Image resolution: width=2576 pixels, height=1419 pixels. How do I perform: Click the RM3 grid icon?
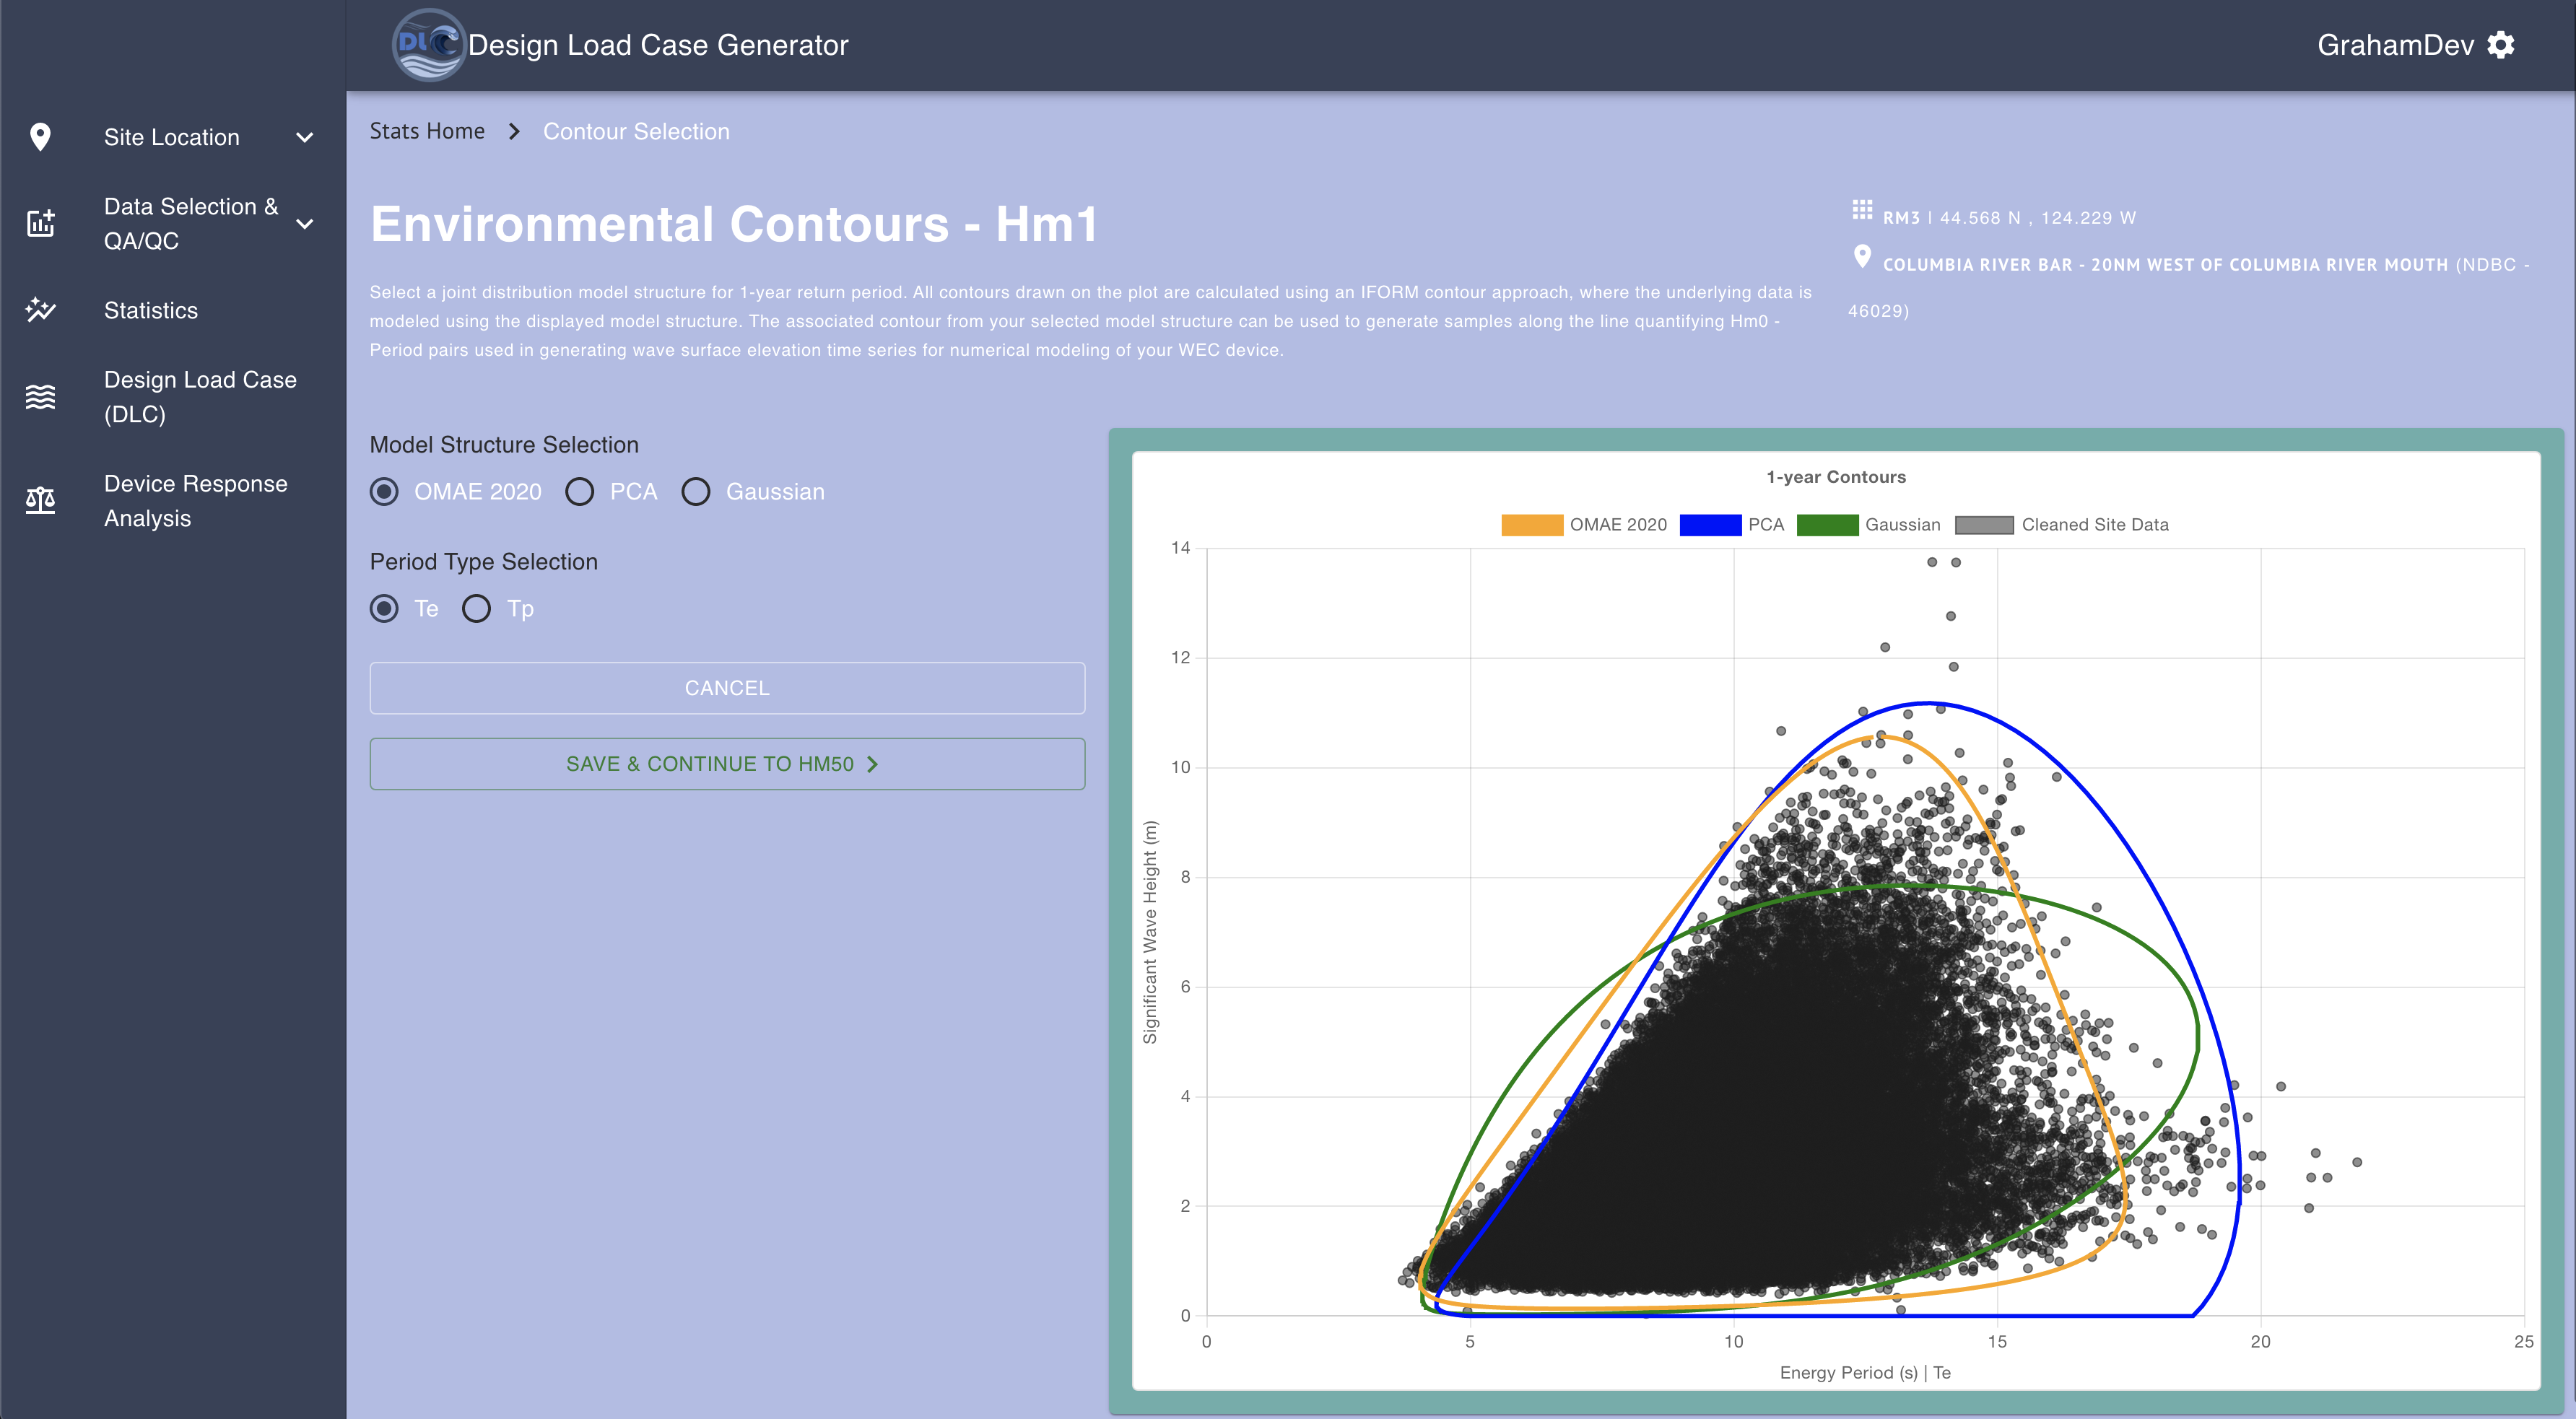[x=1861, y=210]
